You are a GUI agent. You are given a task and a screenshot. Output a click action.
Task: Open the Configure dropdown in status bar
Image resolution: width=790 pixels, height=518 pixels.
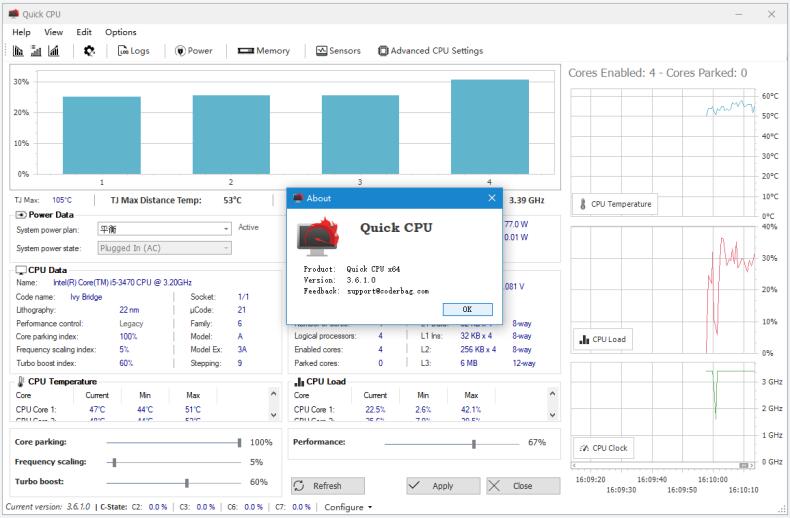348,507
